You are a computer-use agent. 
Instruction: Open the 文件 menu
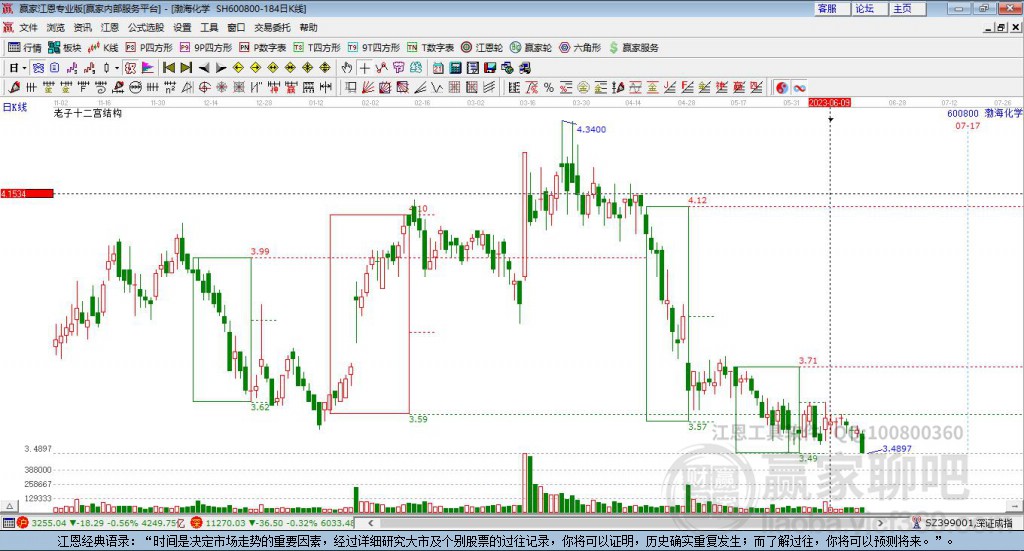(x=28, y=27)
